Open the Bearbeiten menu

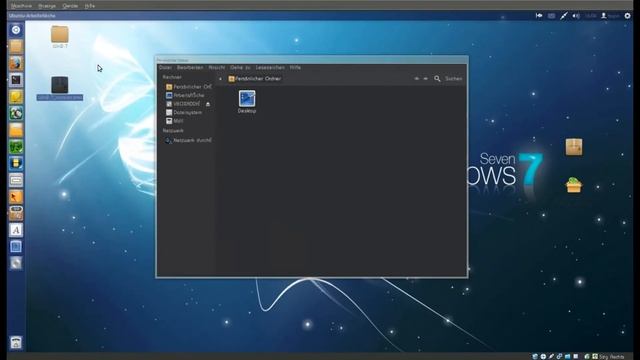190,67
